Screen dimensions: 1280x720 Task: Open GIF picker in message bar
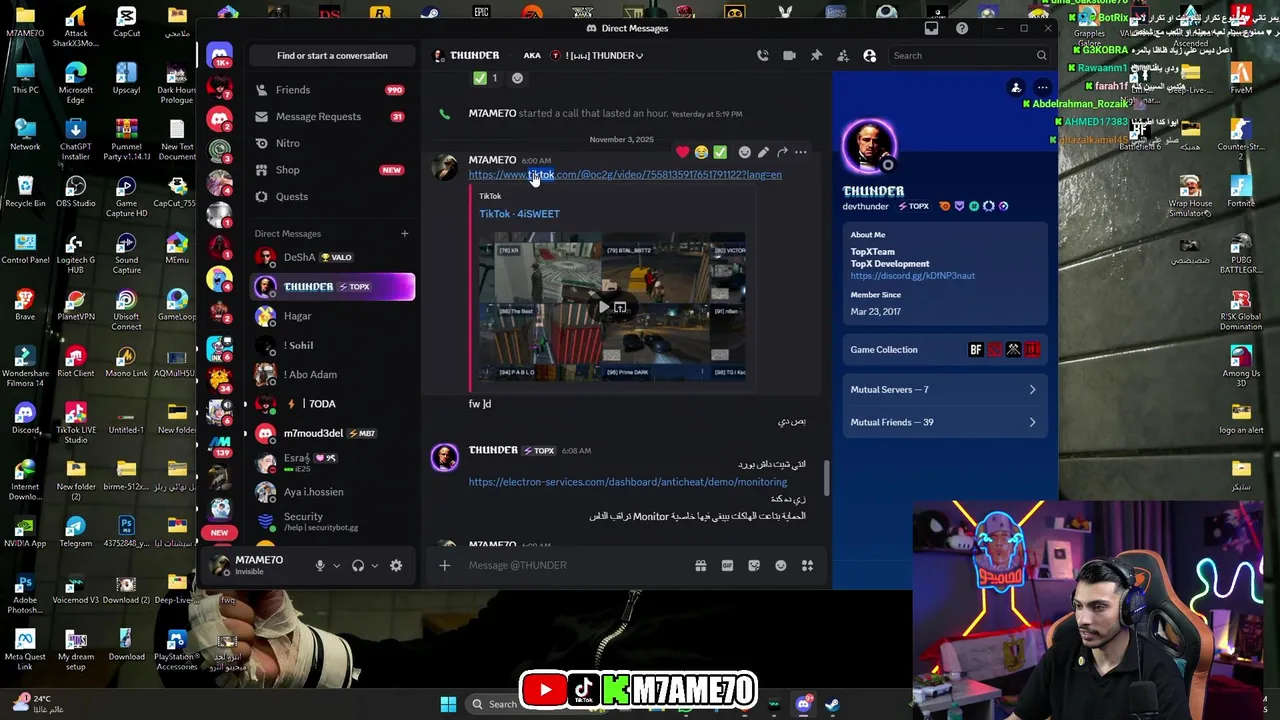point(727,565)
